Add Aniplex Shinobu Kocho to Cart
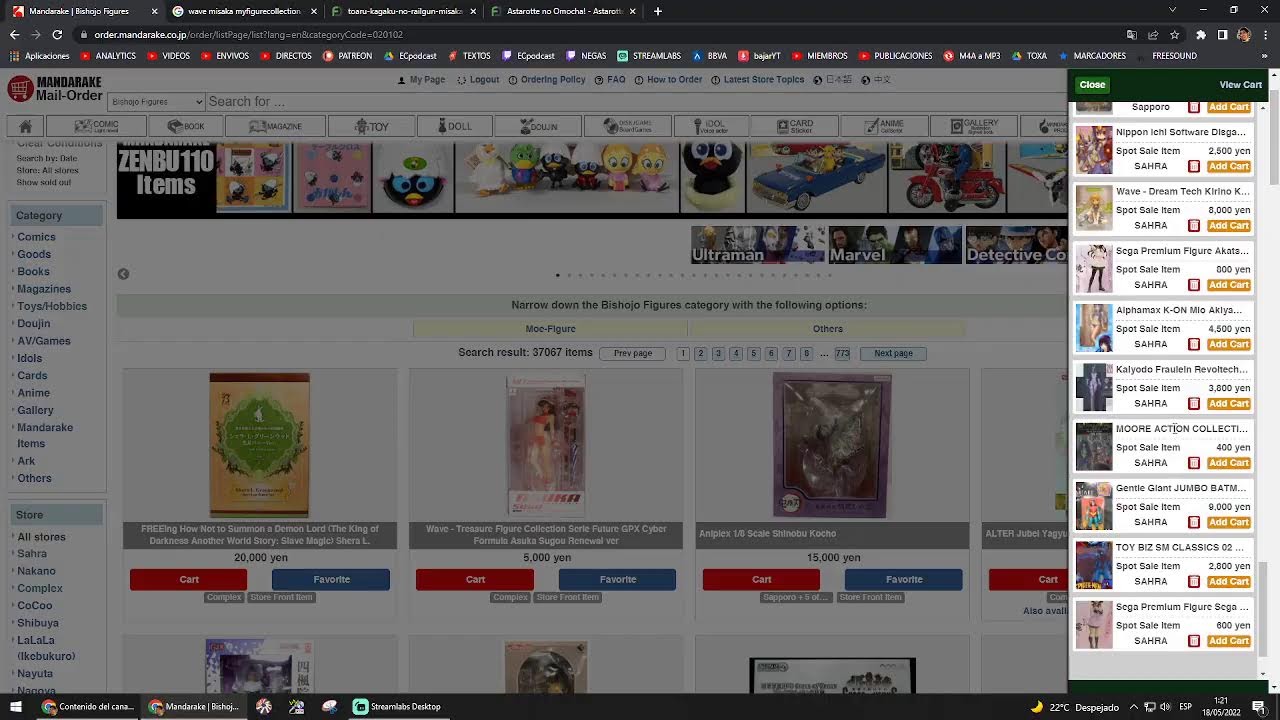This screenshot has width=1280, height=720. point(761,579)
